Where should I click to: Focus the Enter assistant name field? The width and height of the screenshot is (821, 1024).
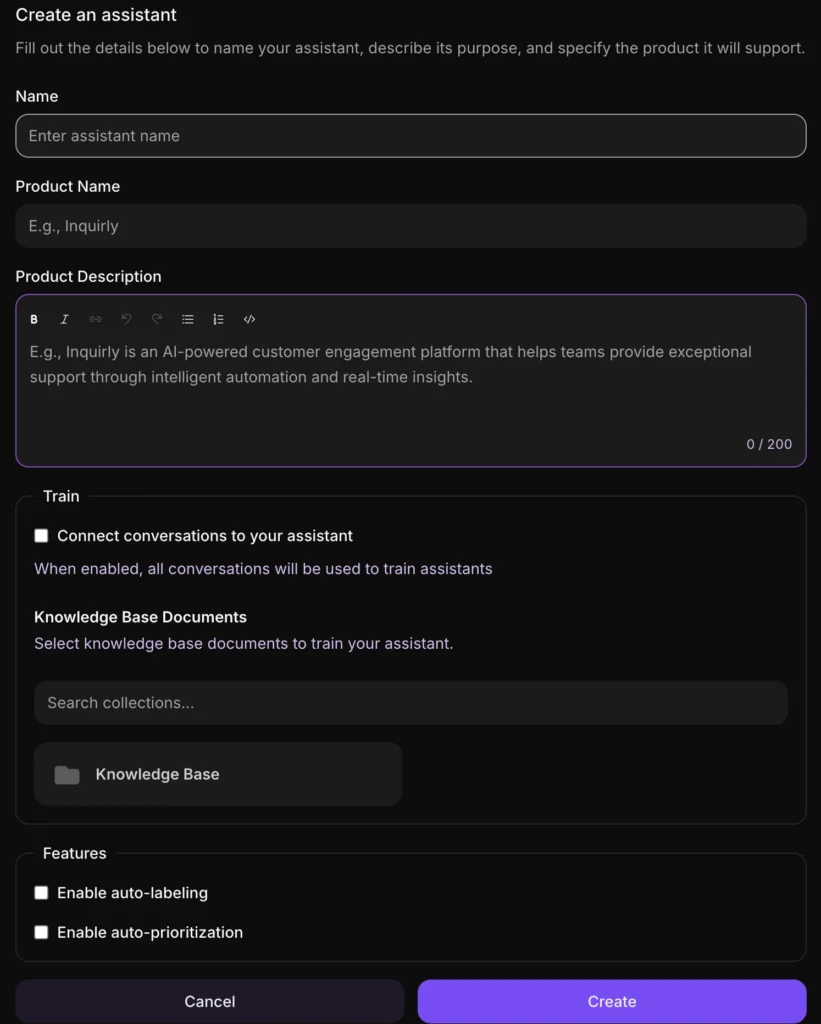[411, 136]
